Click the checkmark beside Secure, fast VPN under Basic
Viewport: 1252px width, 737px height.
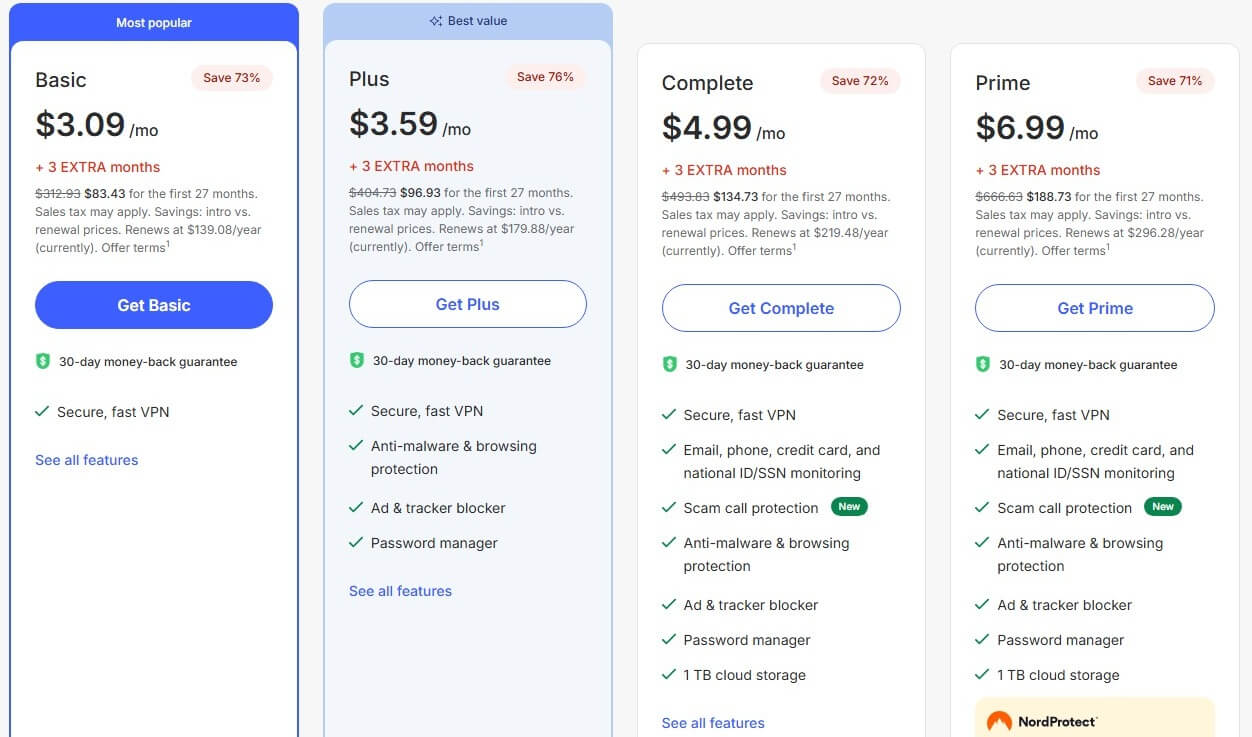[44, 411]
